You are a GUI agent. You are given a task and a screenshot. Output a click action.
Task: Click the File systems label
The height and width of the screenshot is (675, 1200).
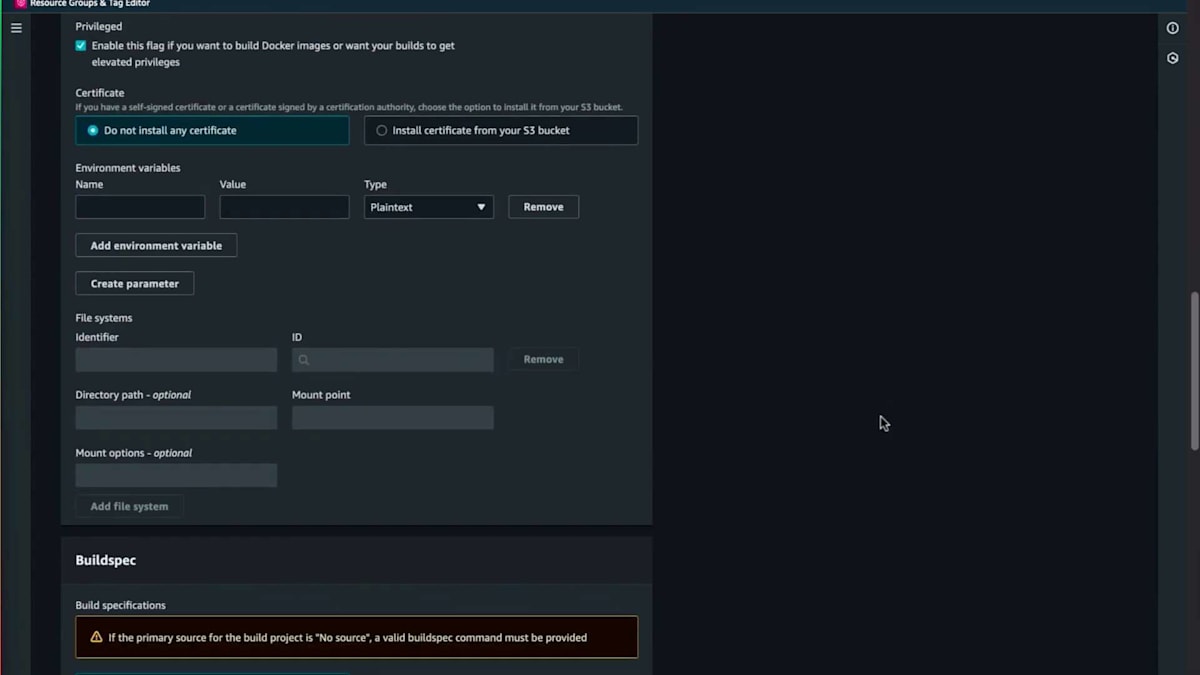point(104,318)
